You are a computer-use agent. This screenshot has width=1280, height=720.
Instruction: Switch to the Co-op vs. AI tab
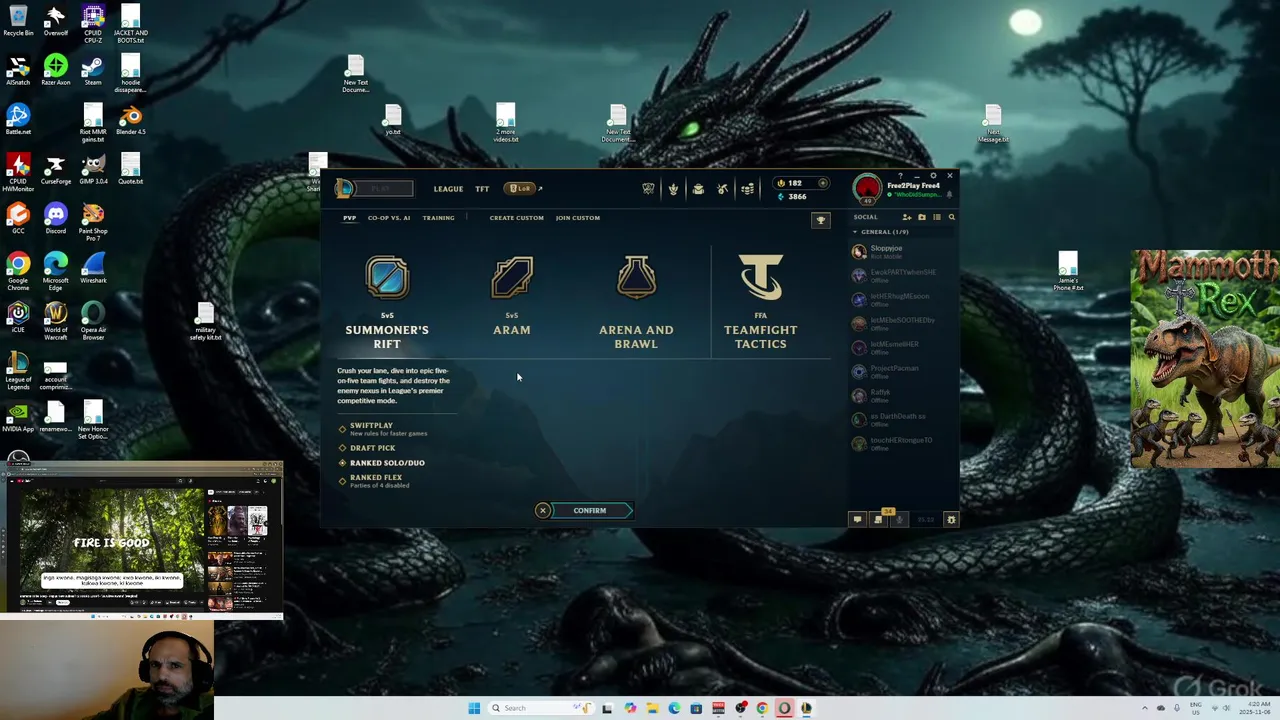click(389, 218)
